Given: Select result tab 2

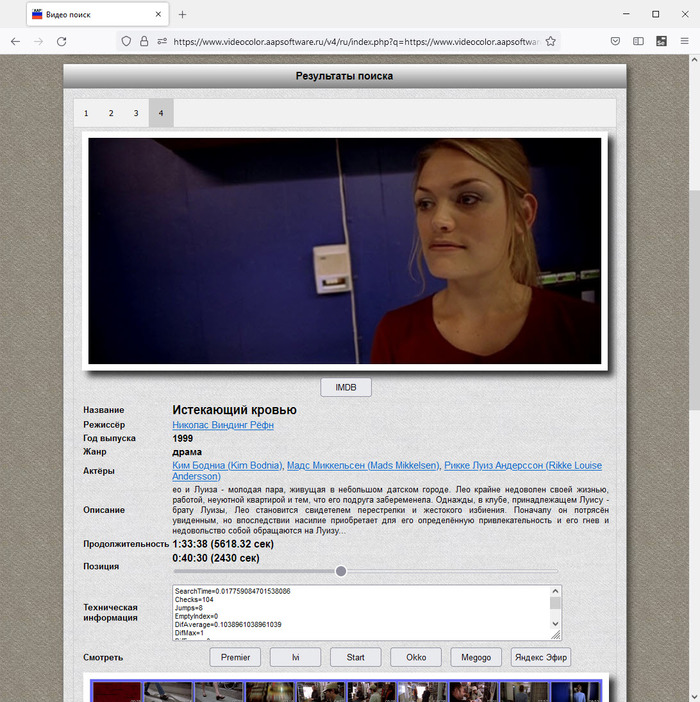Looking at the screenshot, I should (111, 113).
